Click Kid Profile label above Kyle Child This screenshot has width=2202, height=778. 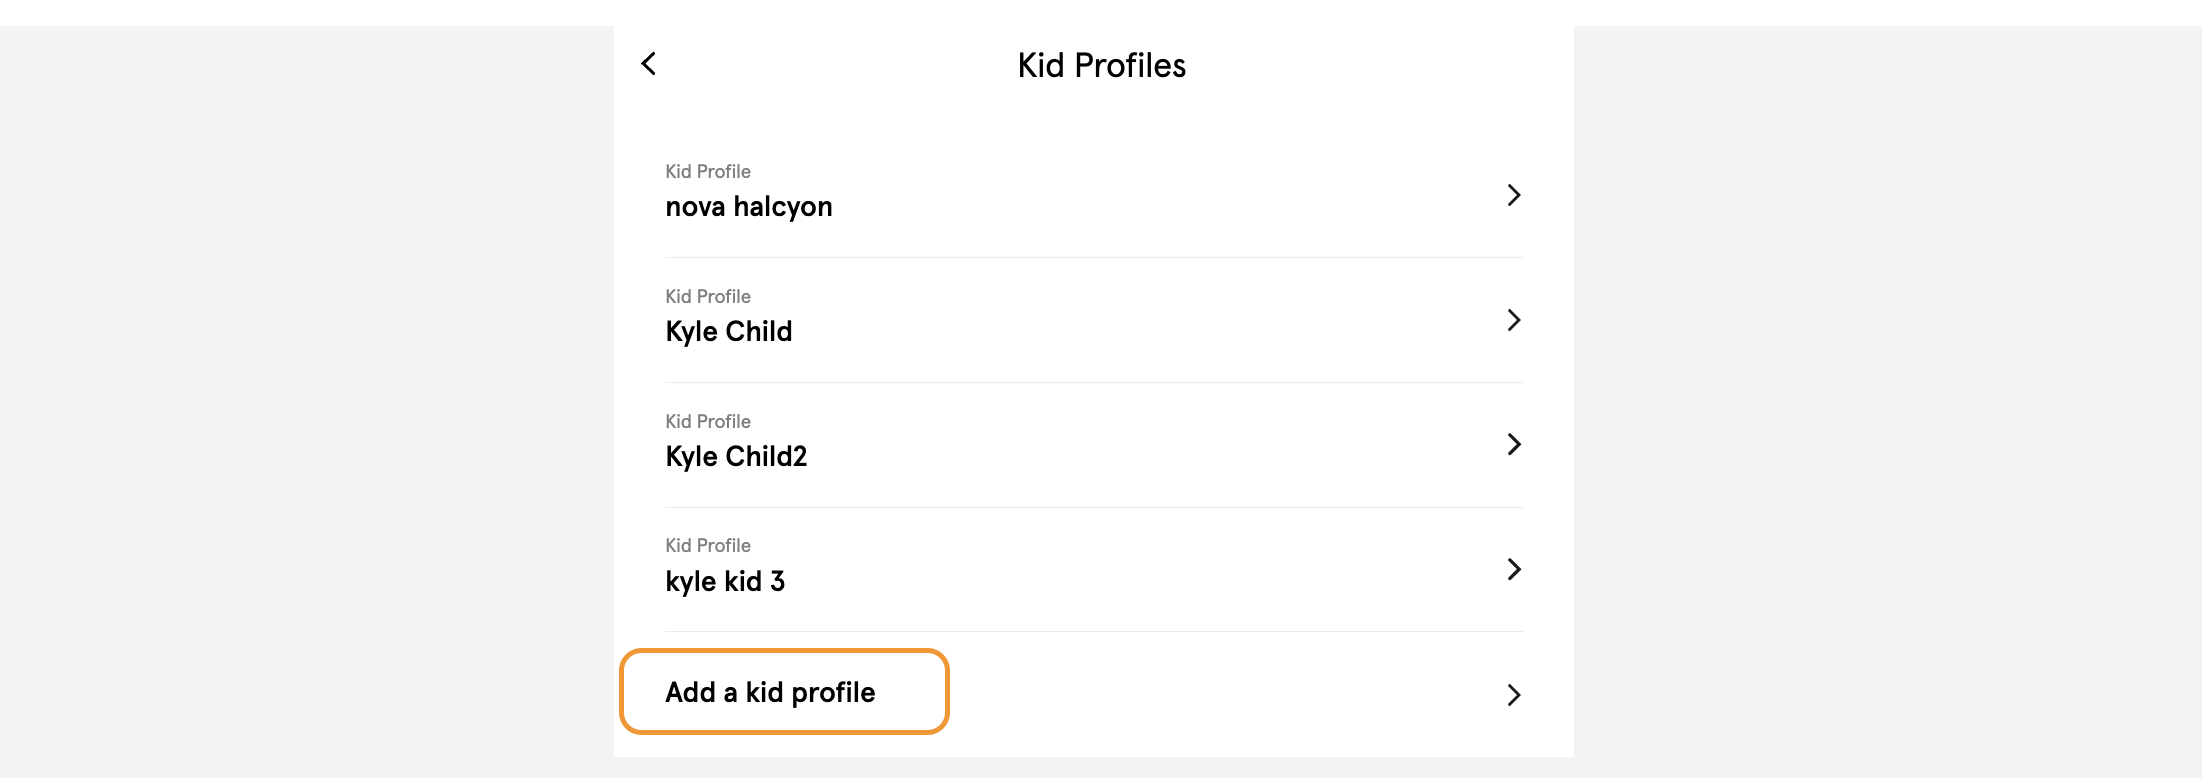pos(708,297)
